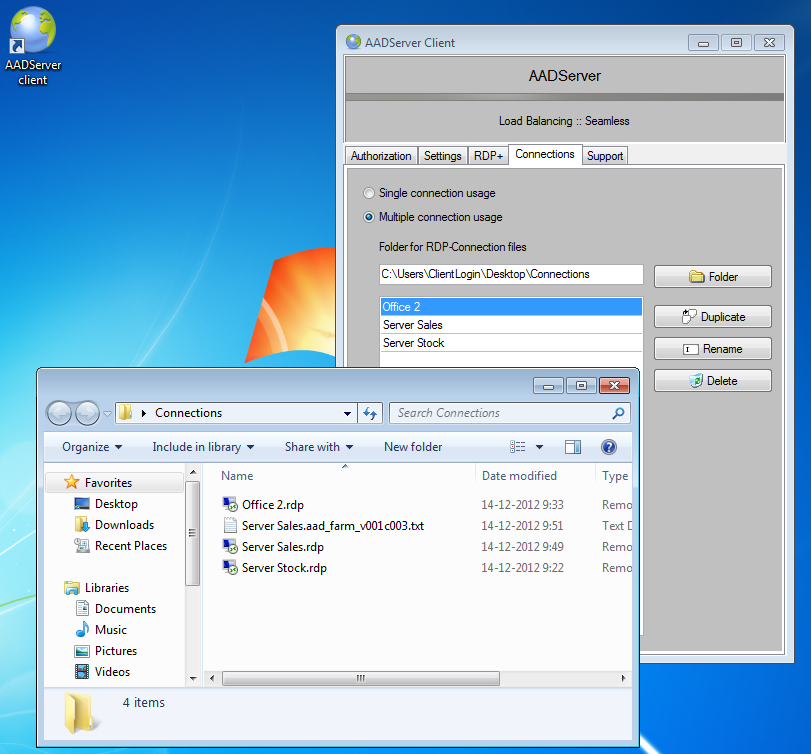
Task: Open the Include in library dropdown
Action: [203, 447]
